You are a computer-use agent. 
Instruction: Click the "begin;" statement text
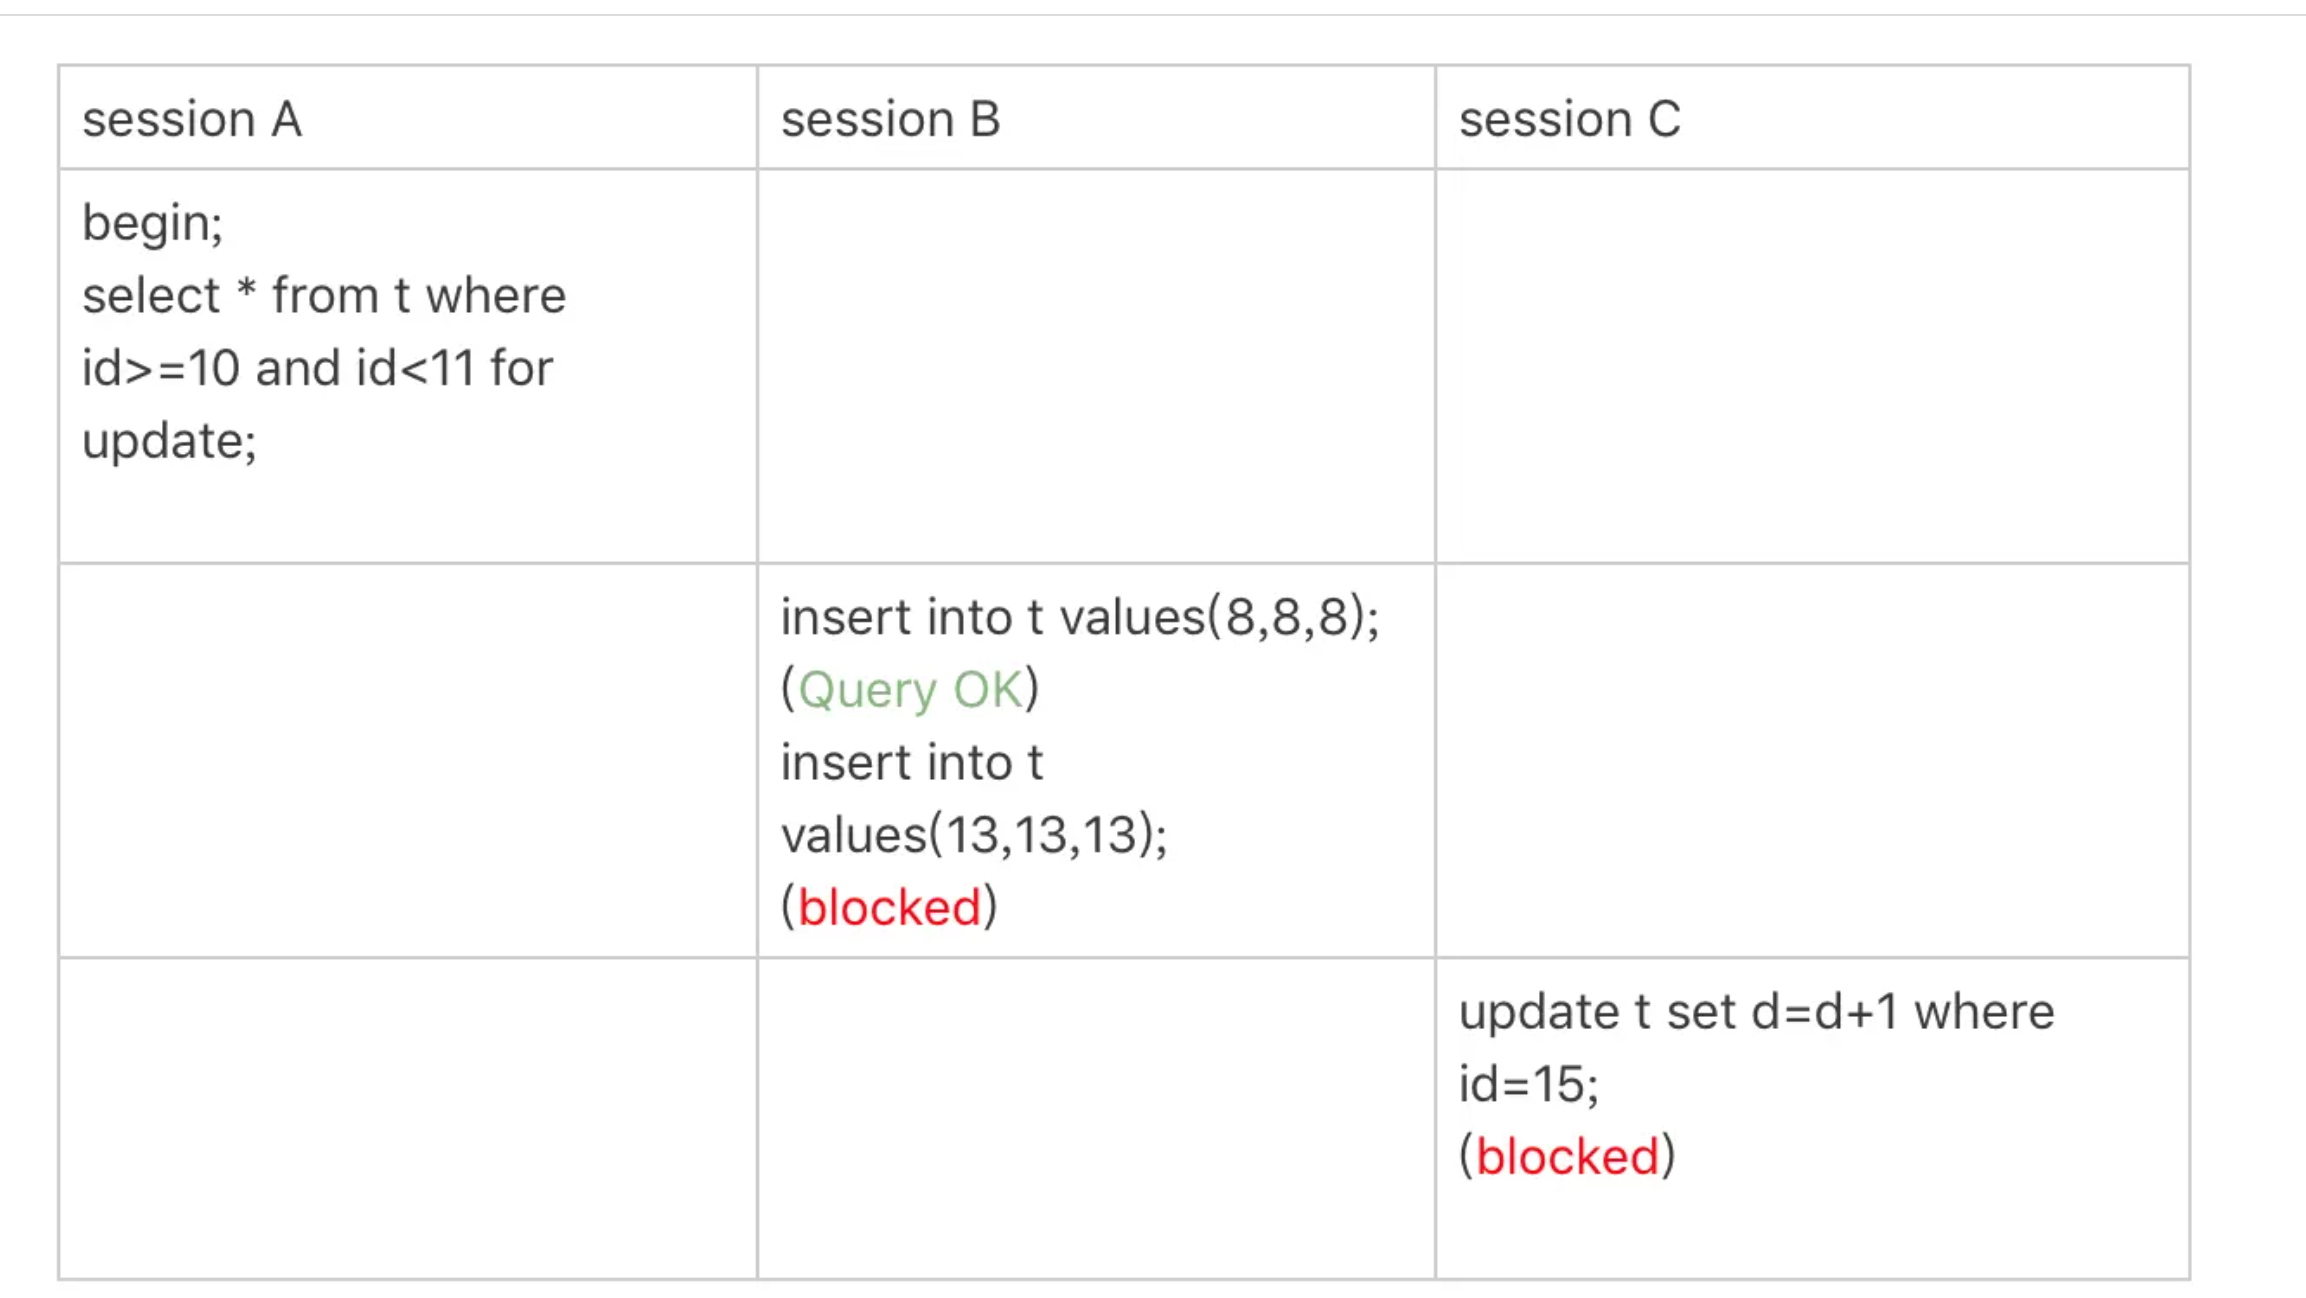pos(152,222)
